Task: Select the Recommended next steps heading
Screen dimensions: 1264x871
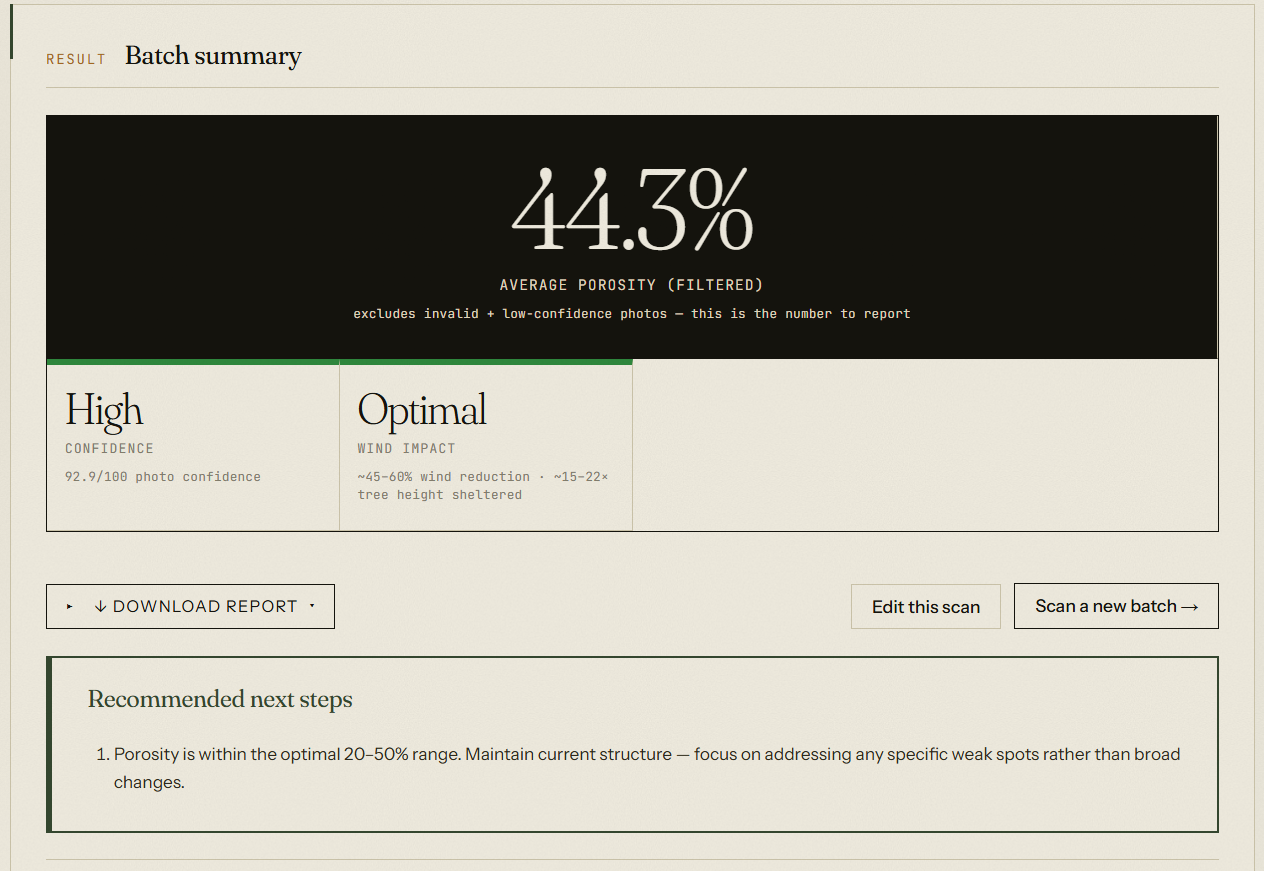Action: (220, 699)
